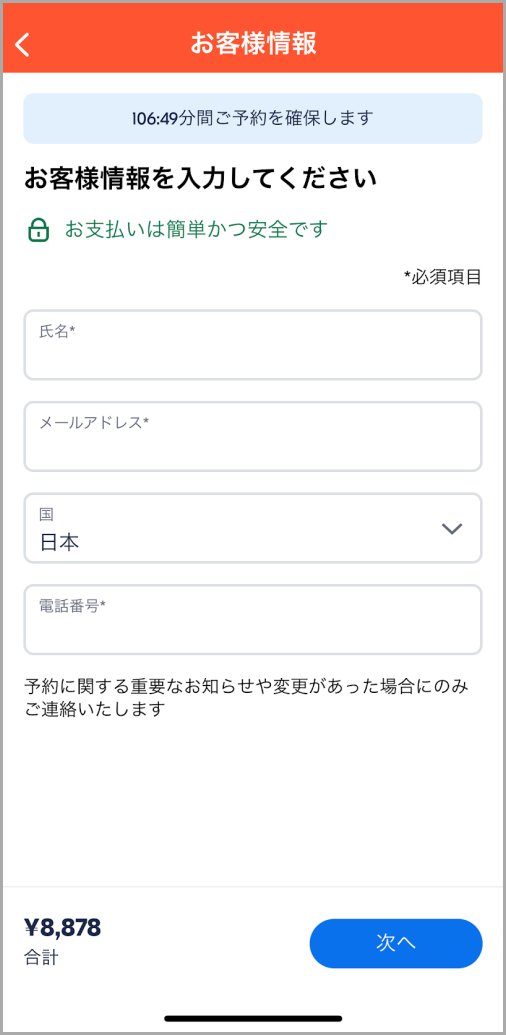Click the 日本 selected country value

coord(59,543)
